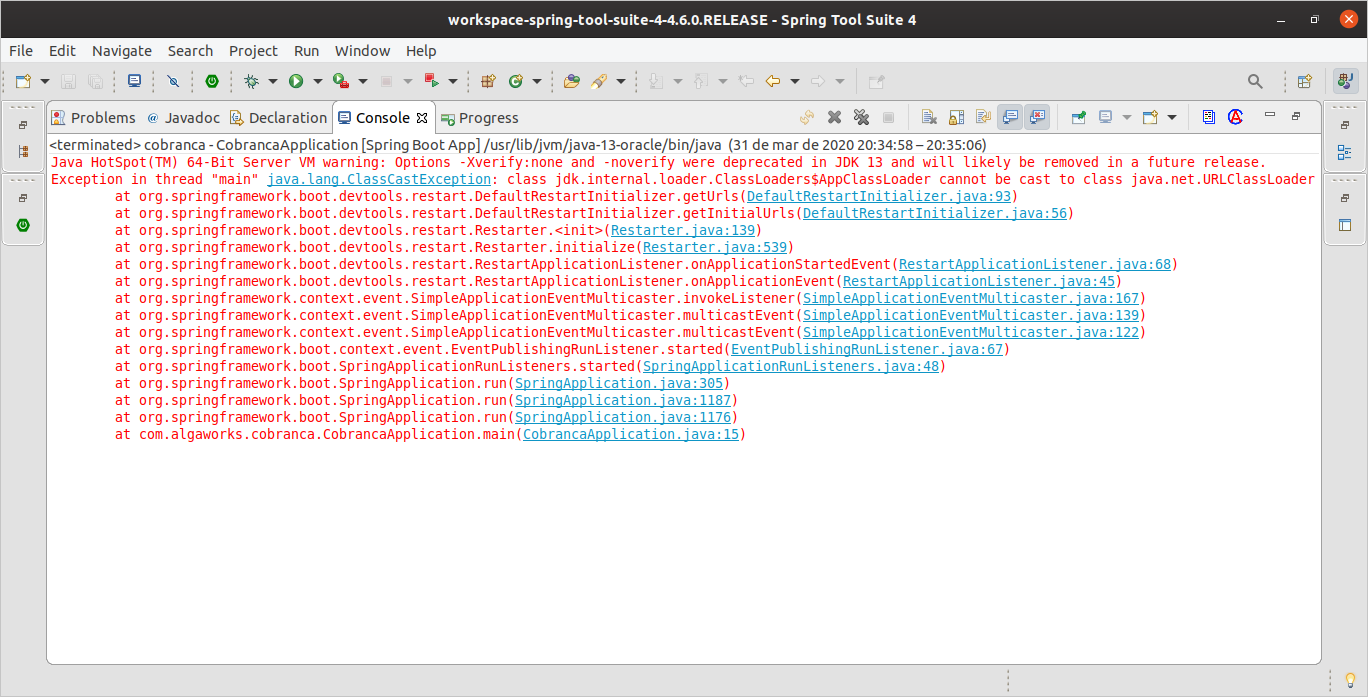Close the Console tab
Screen dimensions: 1368x697
pyautogui.click(x=422, y=118)
